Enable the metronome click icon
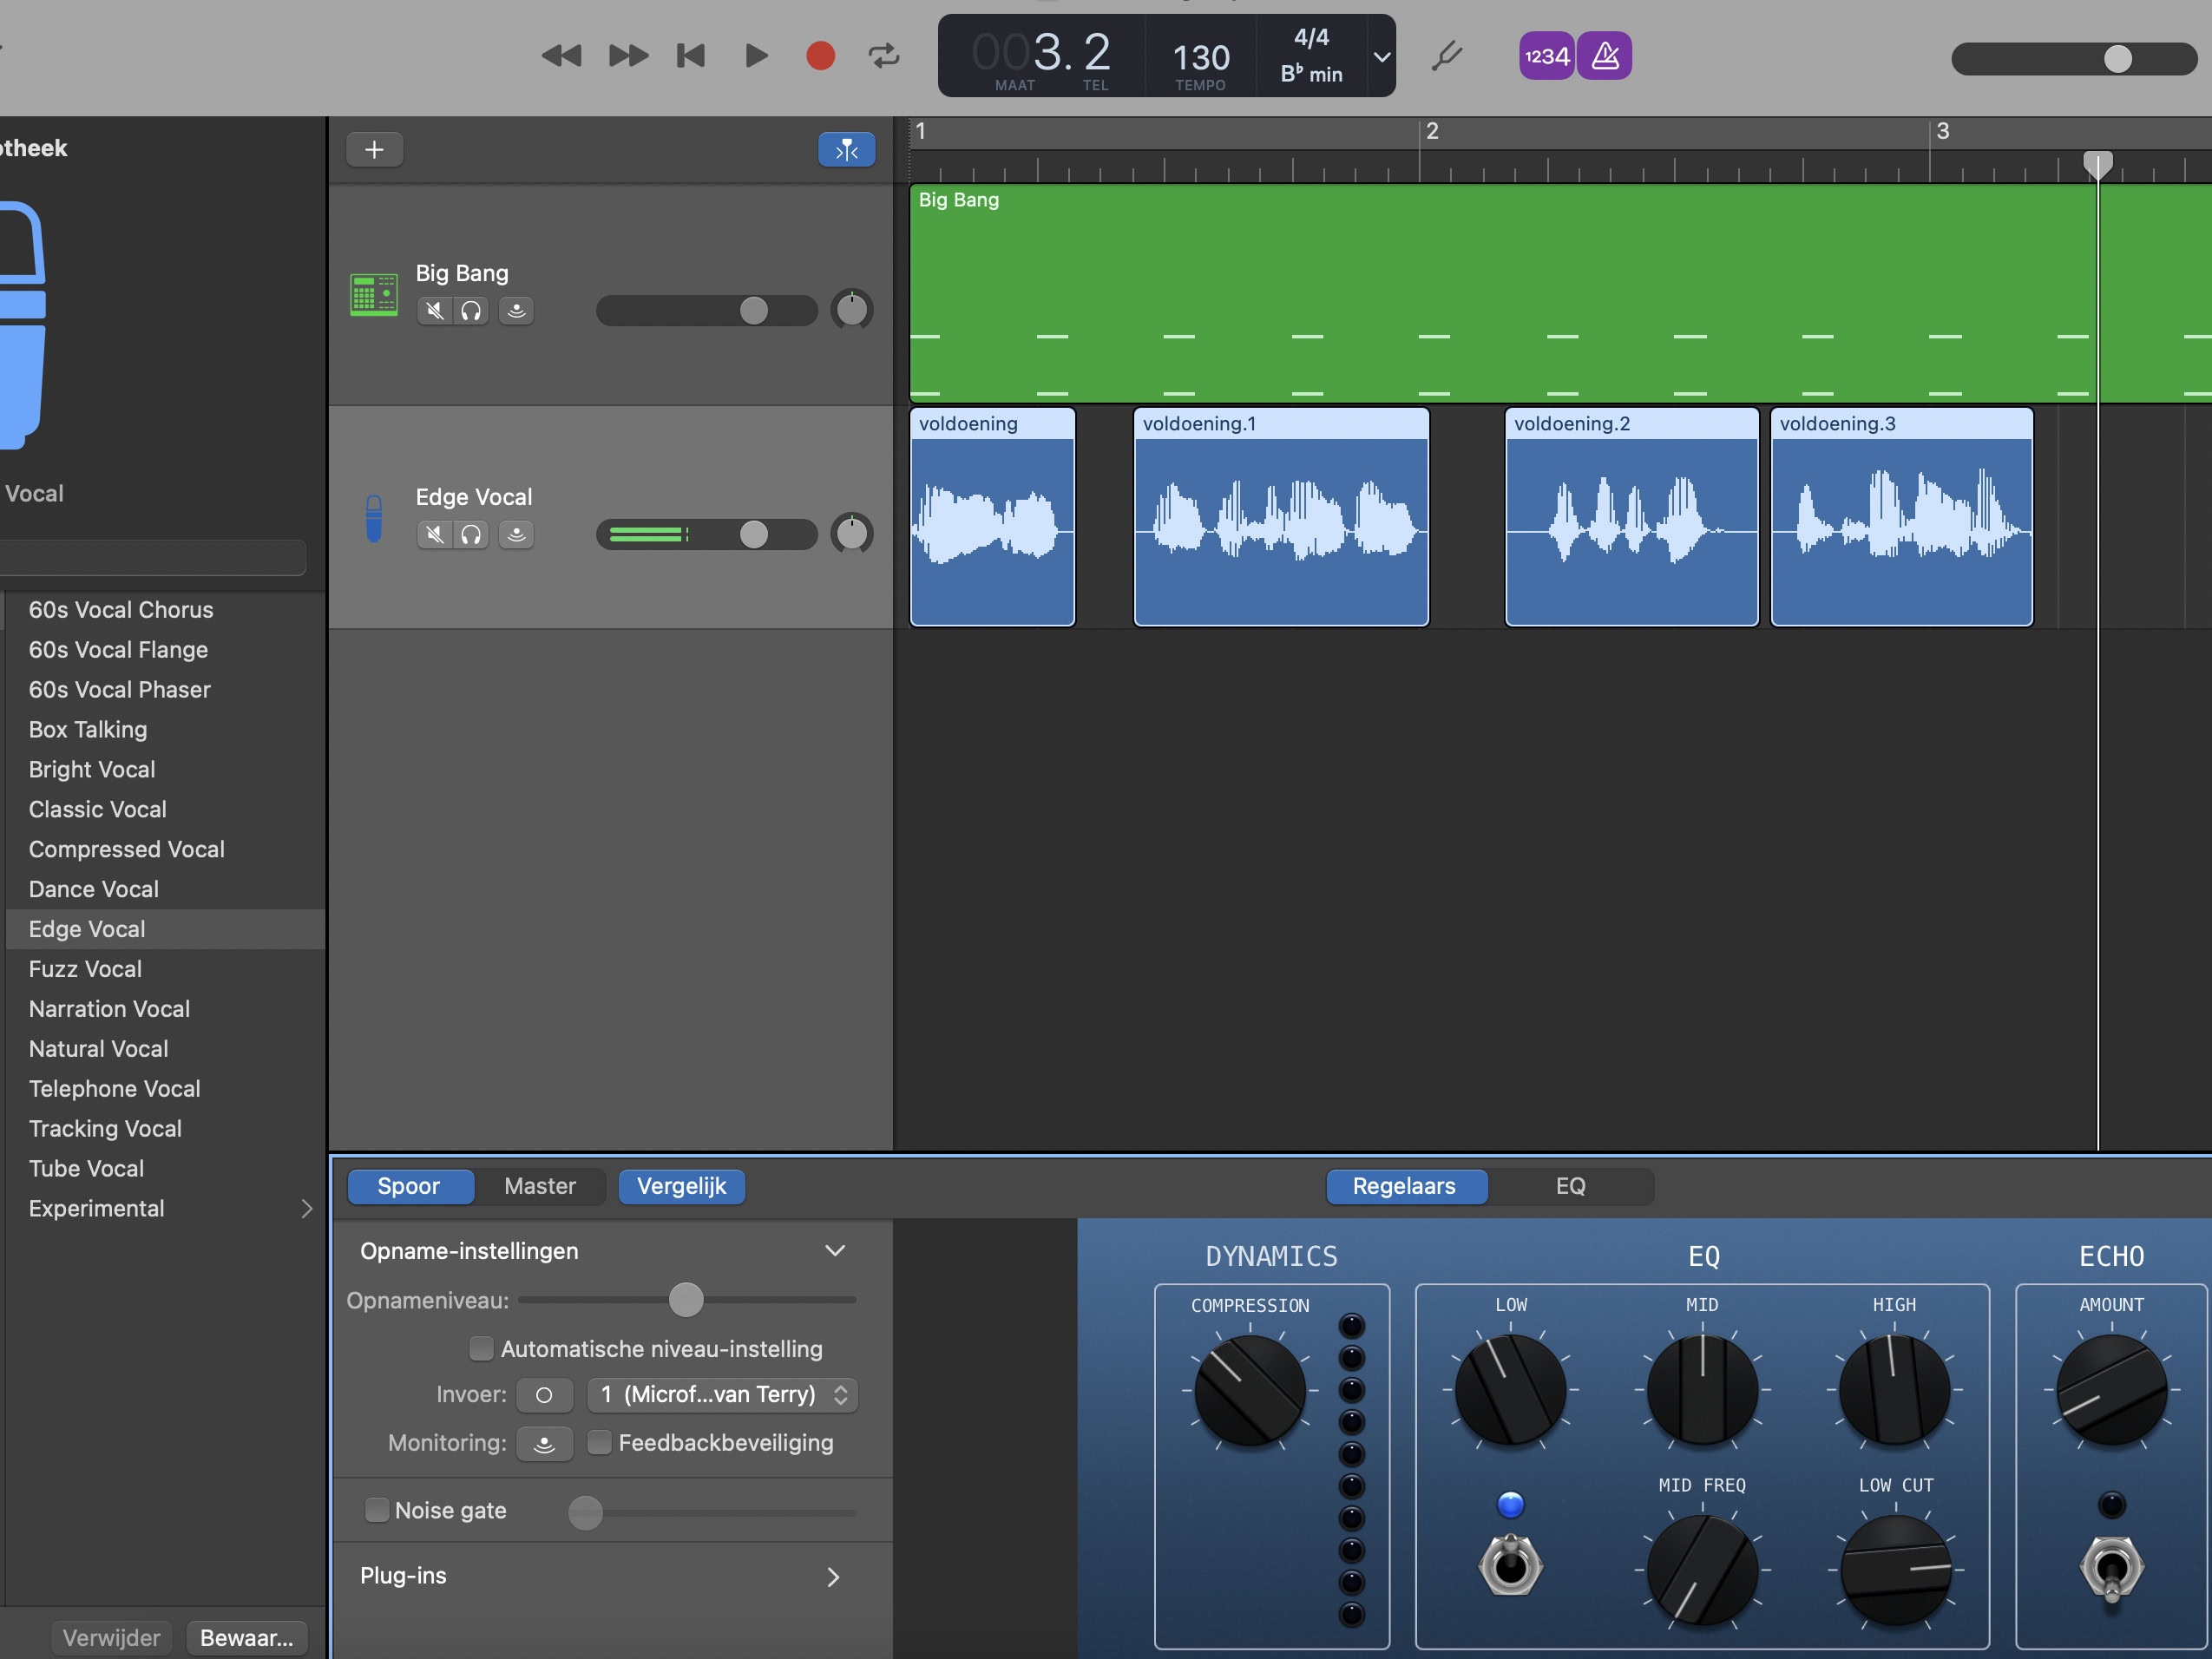The width and height of the screenshot is (2212, 1659). click(x=1605, y=56)
